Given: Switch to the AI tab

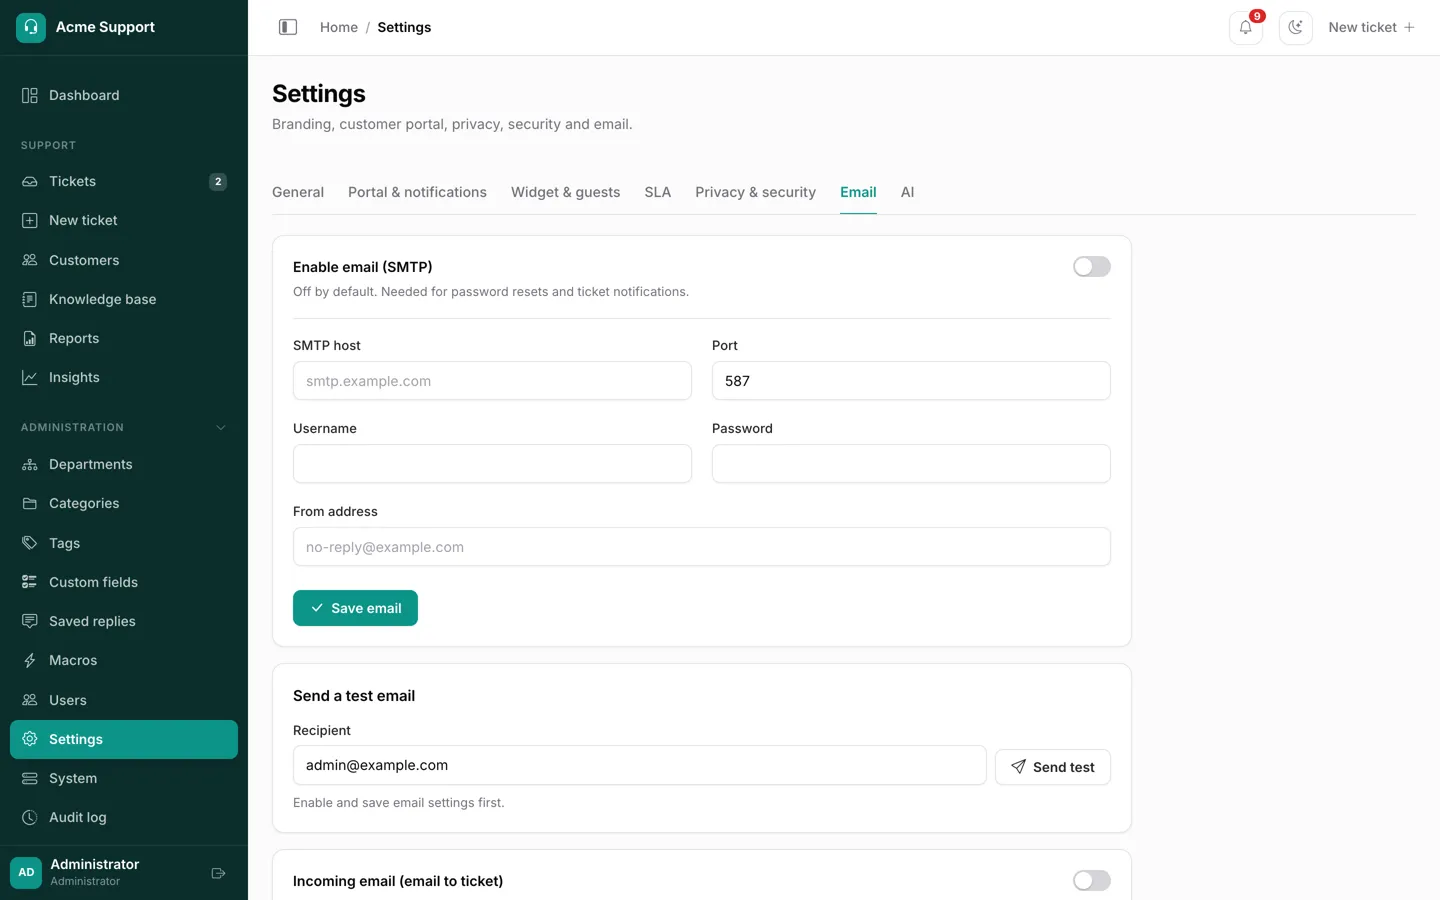Looking at the screenshot, I should [907, 192].
